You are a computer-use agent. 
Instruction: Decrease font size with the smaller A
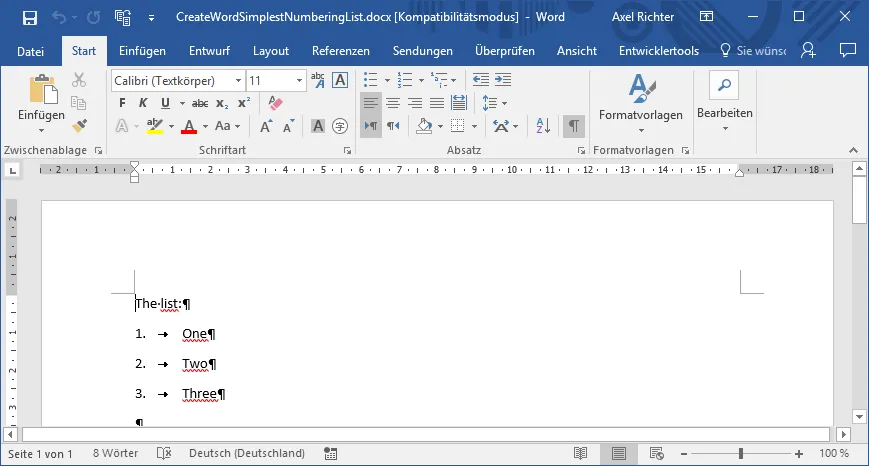pyautogui.click(x=288, y=127)
